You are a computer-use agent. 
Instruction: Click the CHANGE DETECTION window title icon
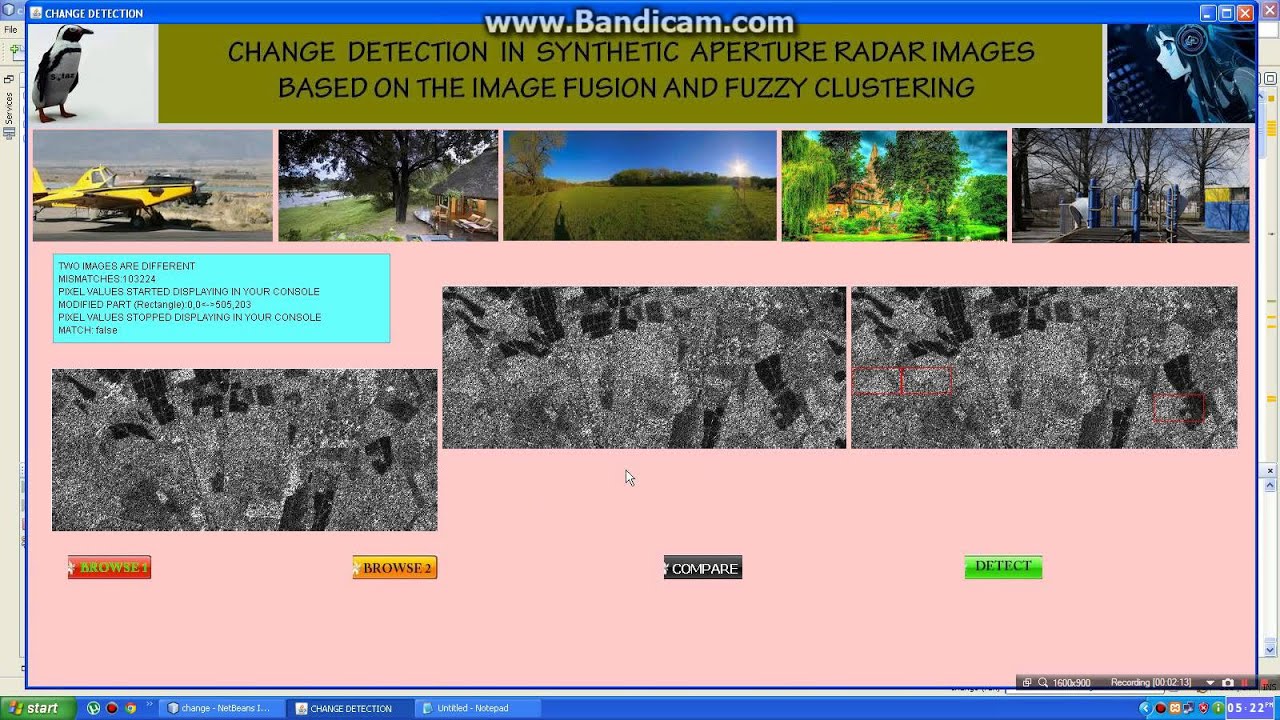coord(36,13)
